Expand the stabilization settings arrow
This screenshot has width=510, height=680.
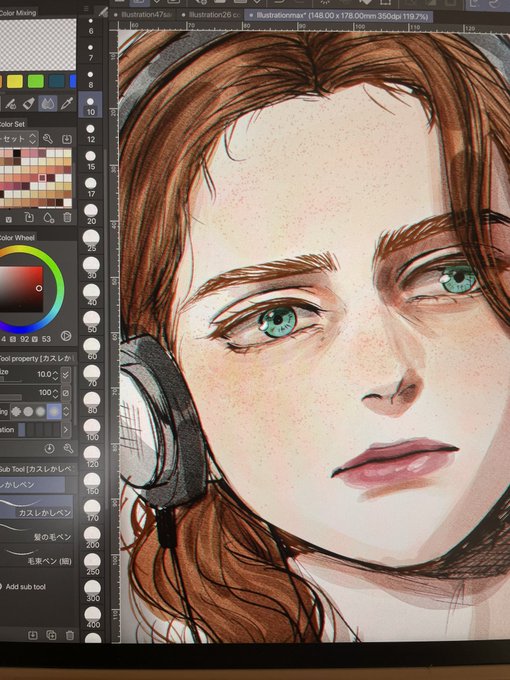[66, 430]
